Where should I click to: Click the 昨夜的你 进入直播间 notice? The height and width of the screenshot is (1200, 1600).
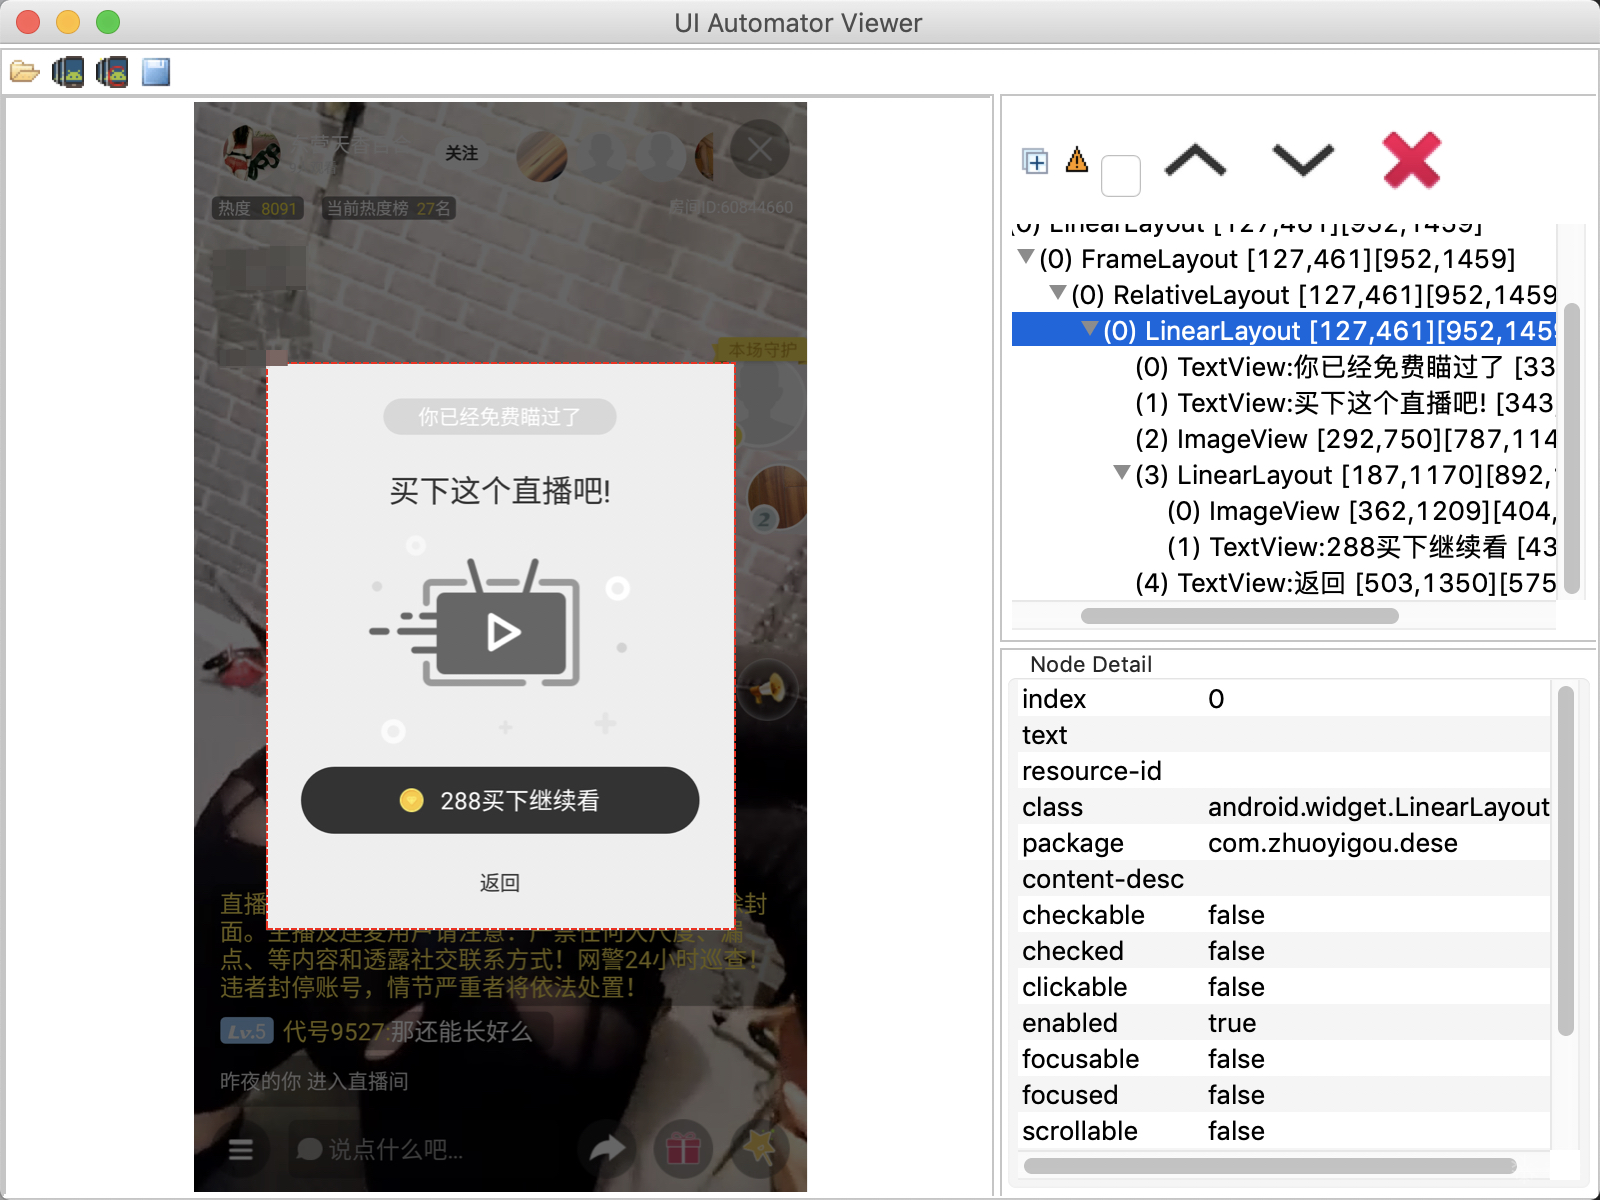(x=314, y=1081)
